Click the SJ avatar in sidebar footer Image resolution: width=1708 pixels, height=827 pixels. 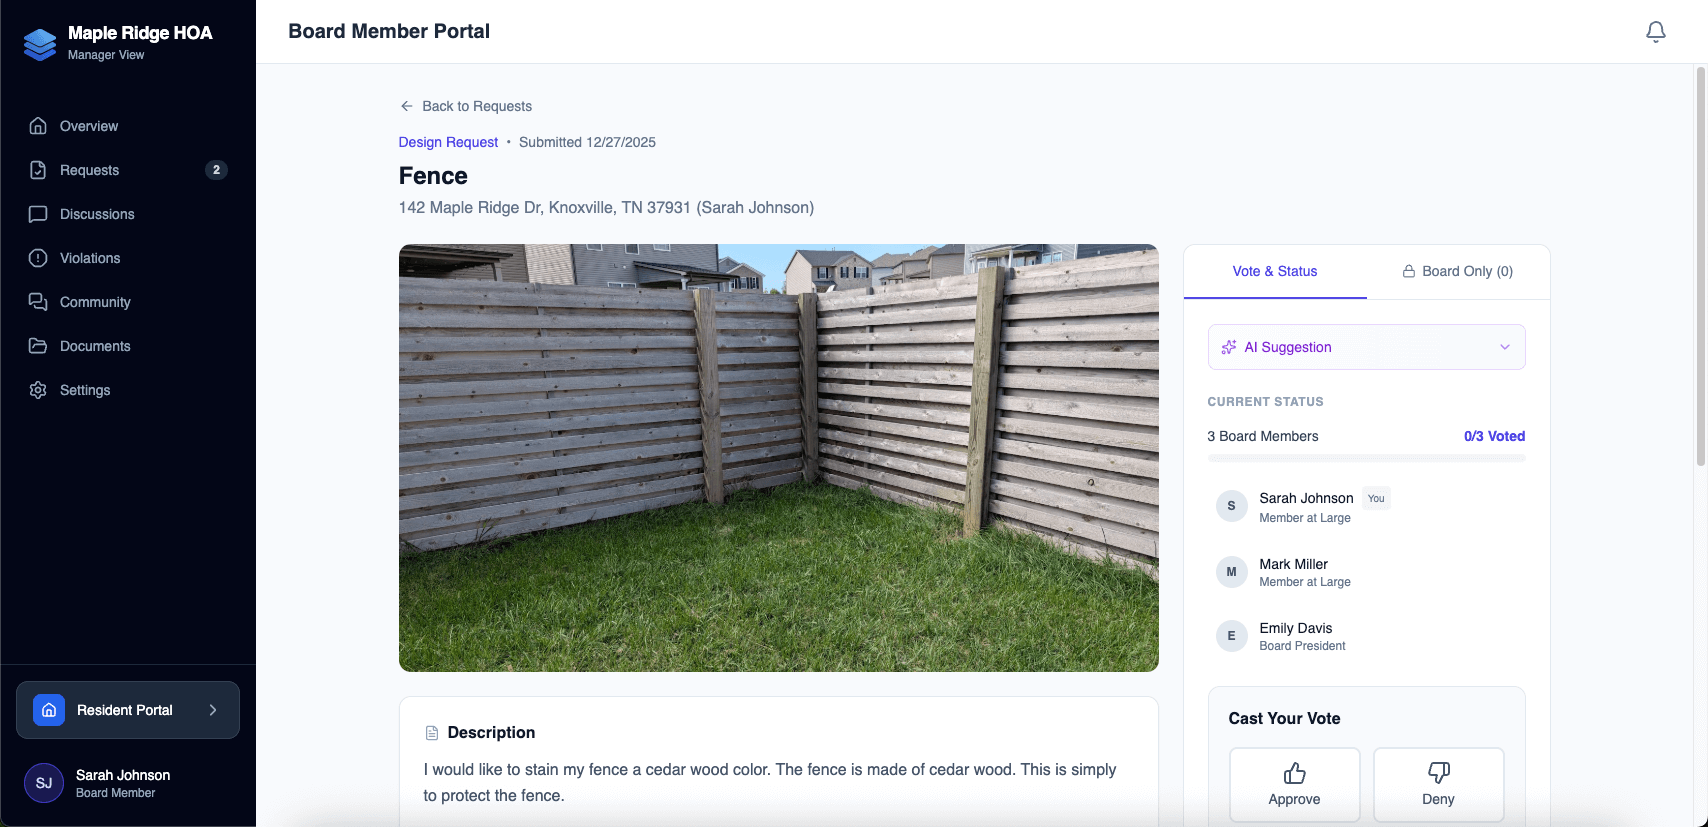[x=44, y=783]
